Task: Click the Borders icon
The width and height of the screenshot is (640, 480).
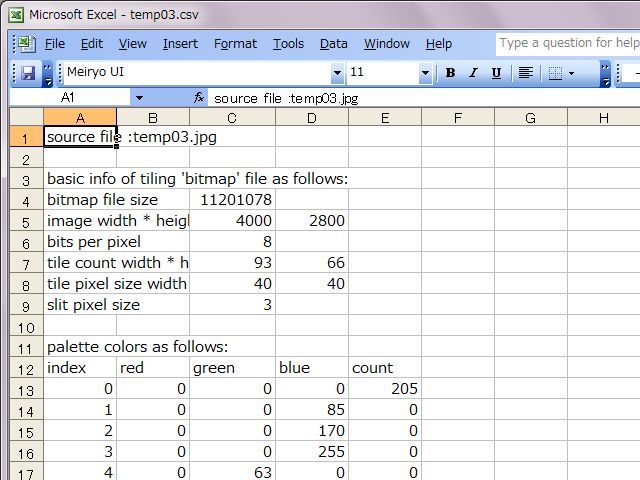Action: click(x=555, y=73)
